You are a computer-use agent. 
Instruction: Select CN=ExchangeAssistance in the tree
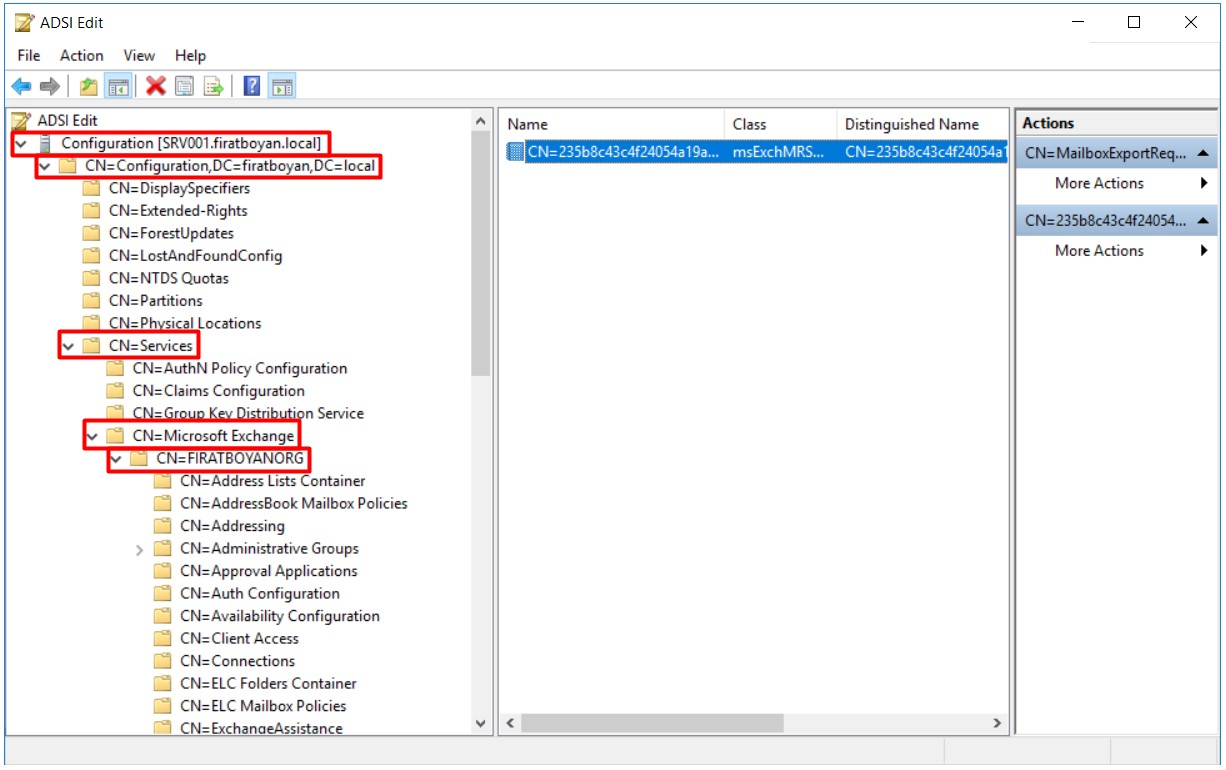261,728
